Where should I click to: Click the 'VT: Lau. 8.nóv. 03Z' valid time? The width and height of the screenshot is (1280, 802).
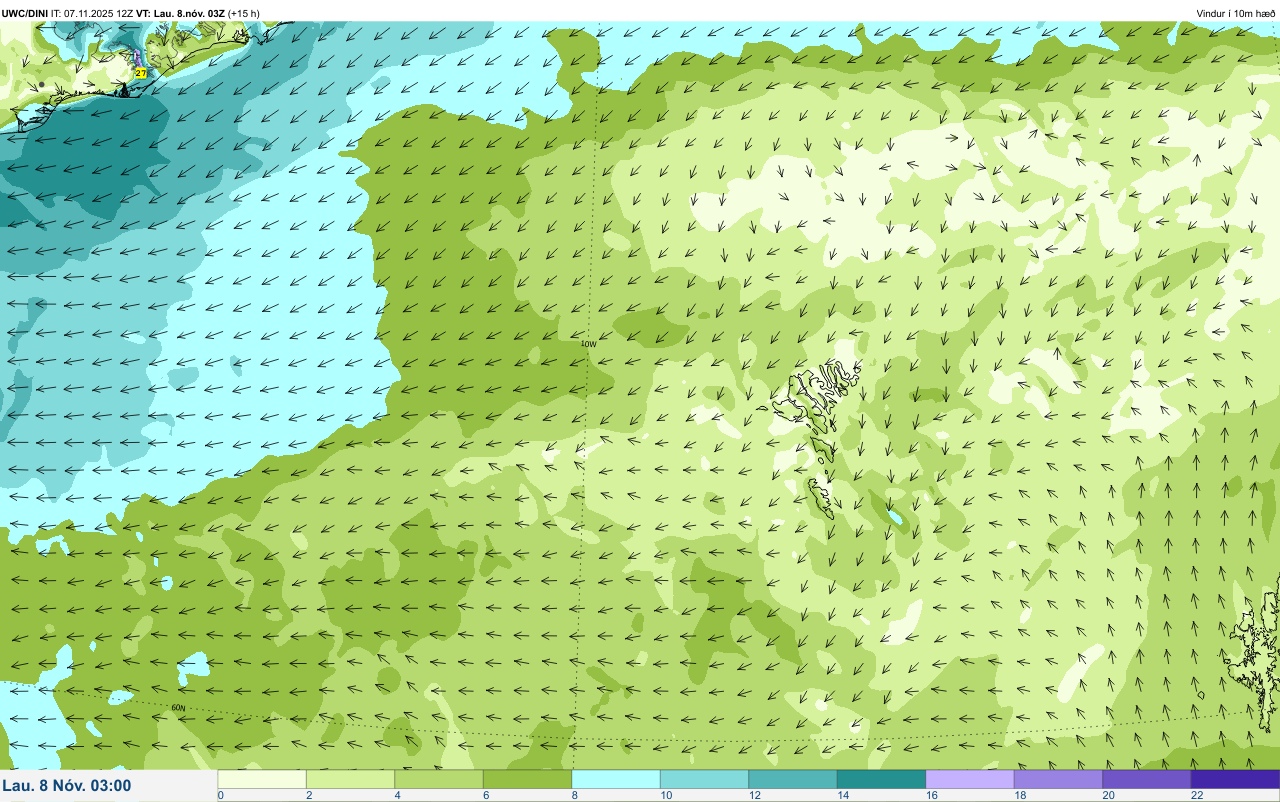pyautogui.click(x=180, y=13)
